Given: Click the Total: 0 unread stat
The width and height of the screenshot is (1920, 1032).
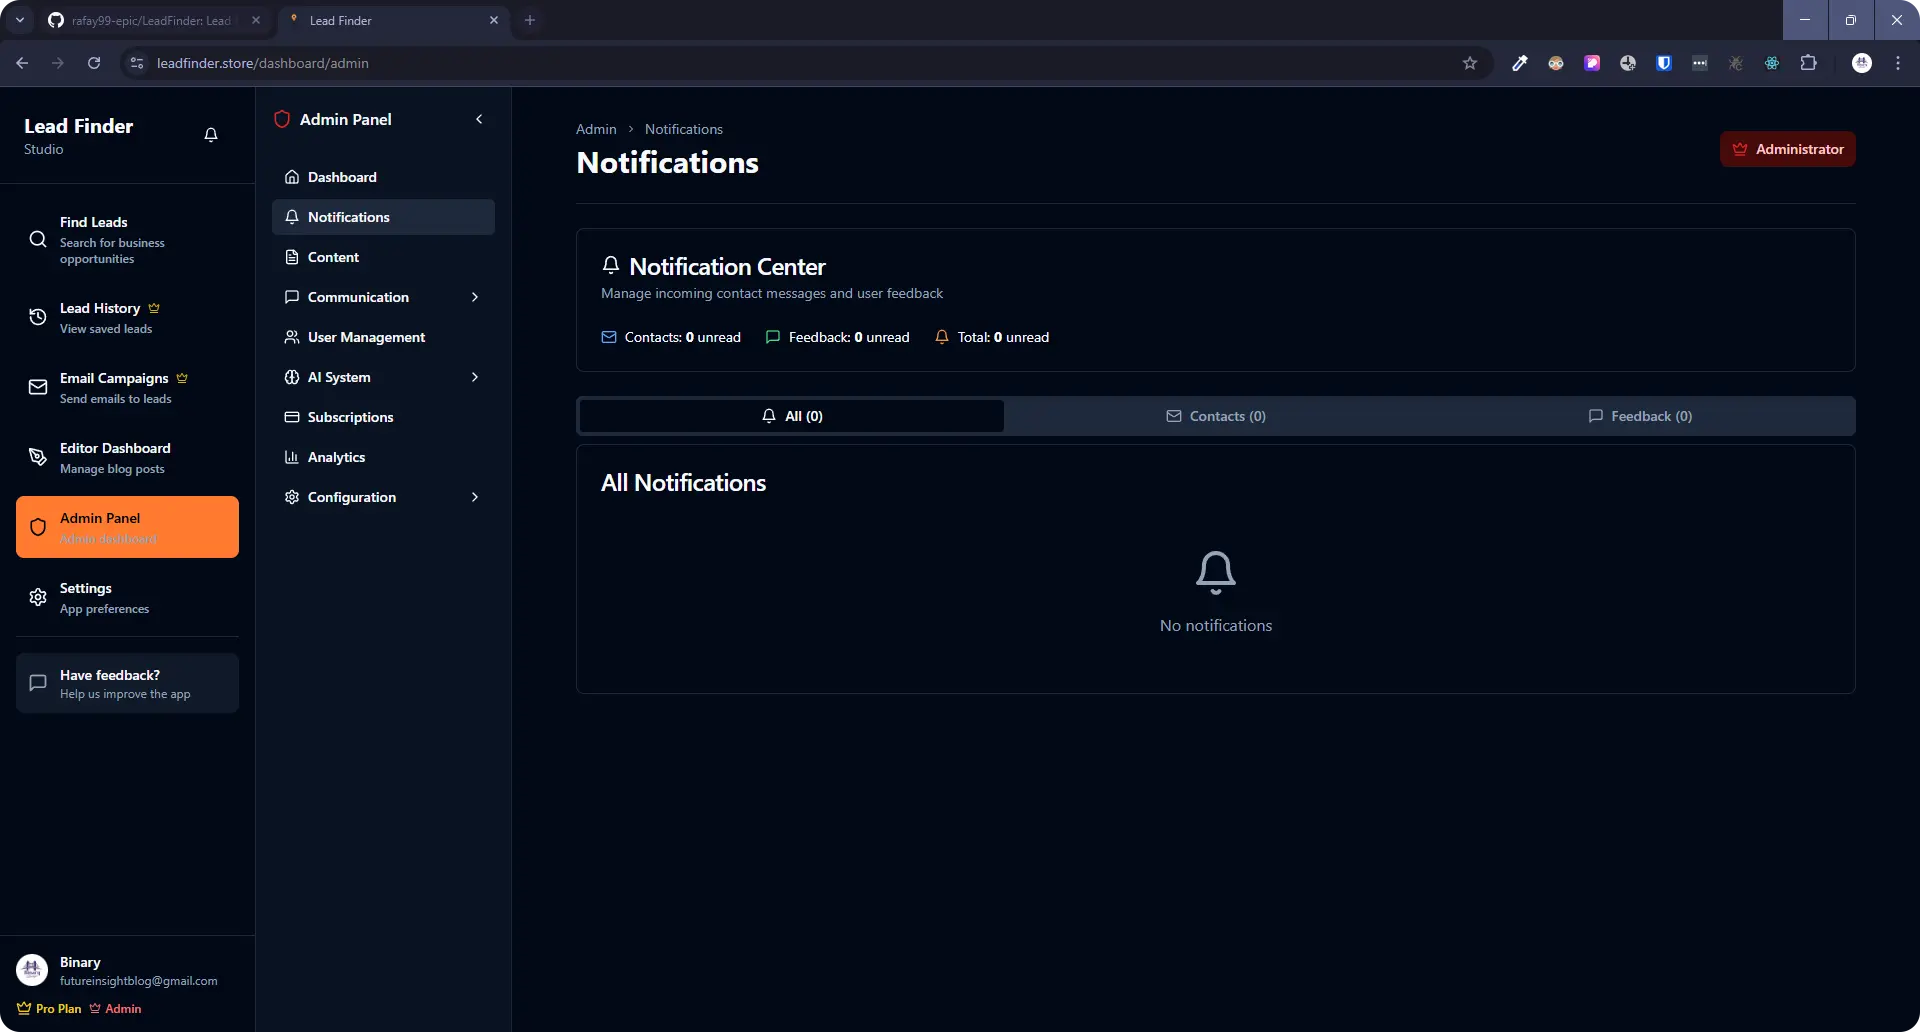Looking at the screenshot, I should [x=992, y=337].
